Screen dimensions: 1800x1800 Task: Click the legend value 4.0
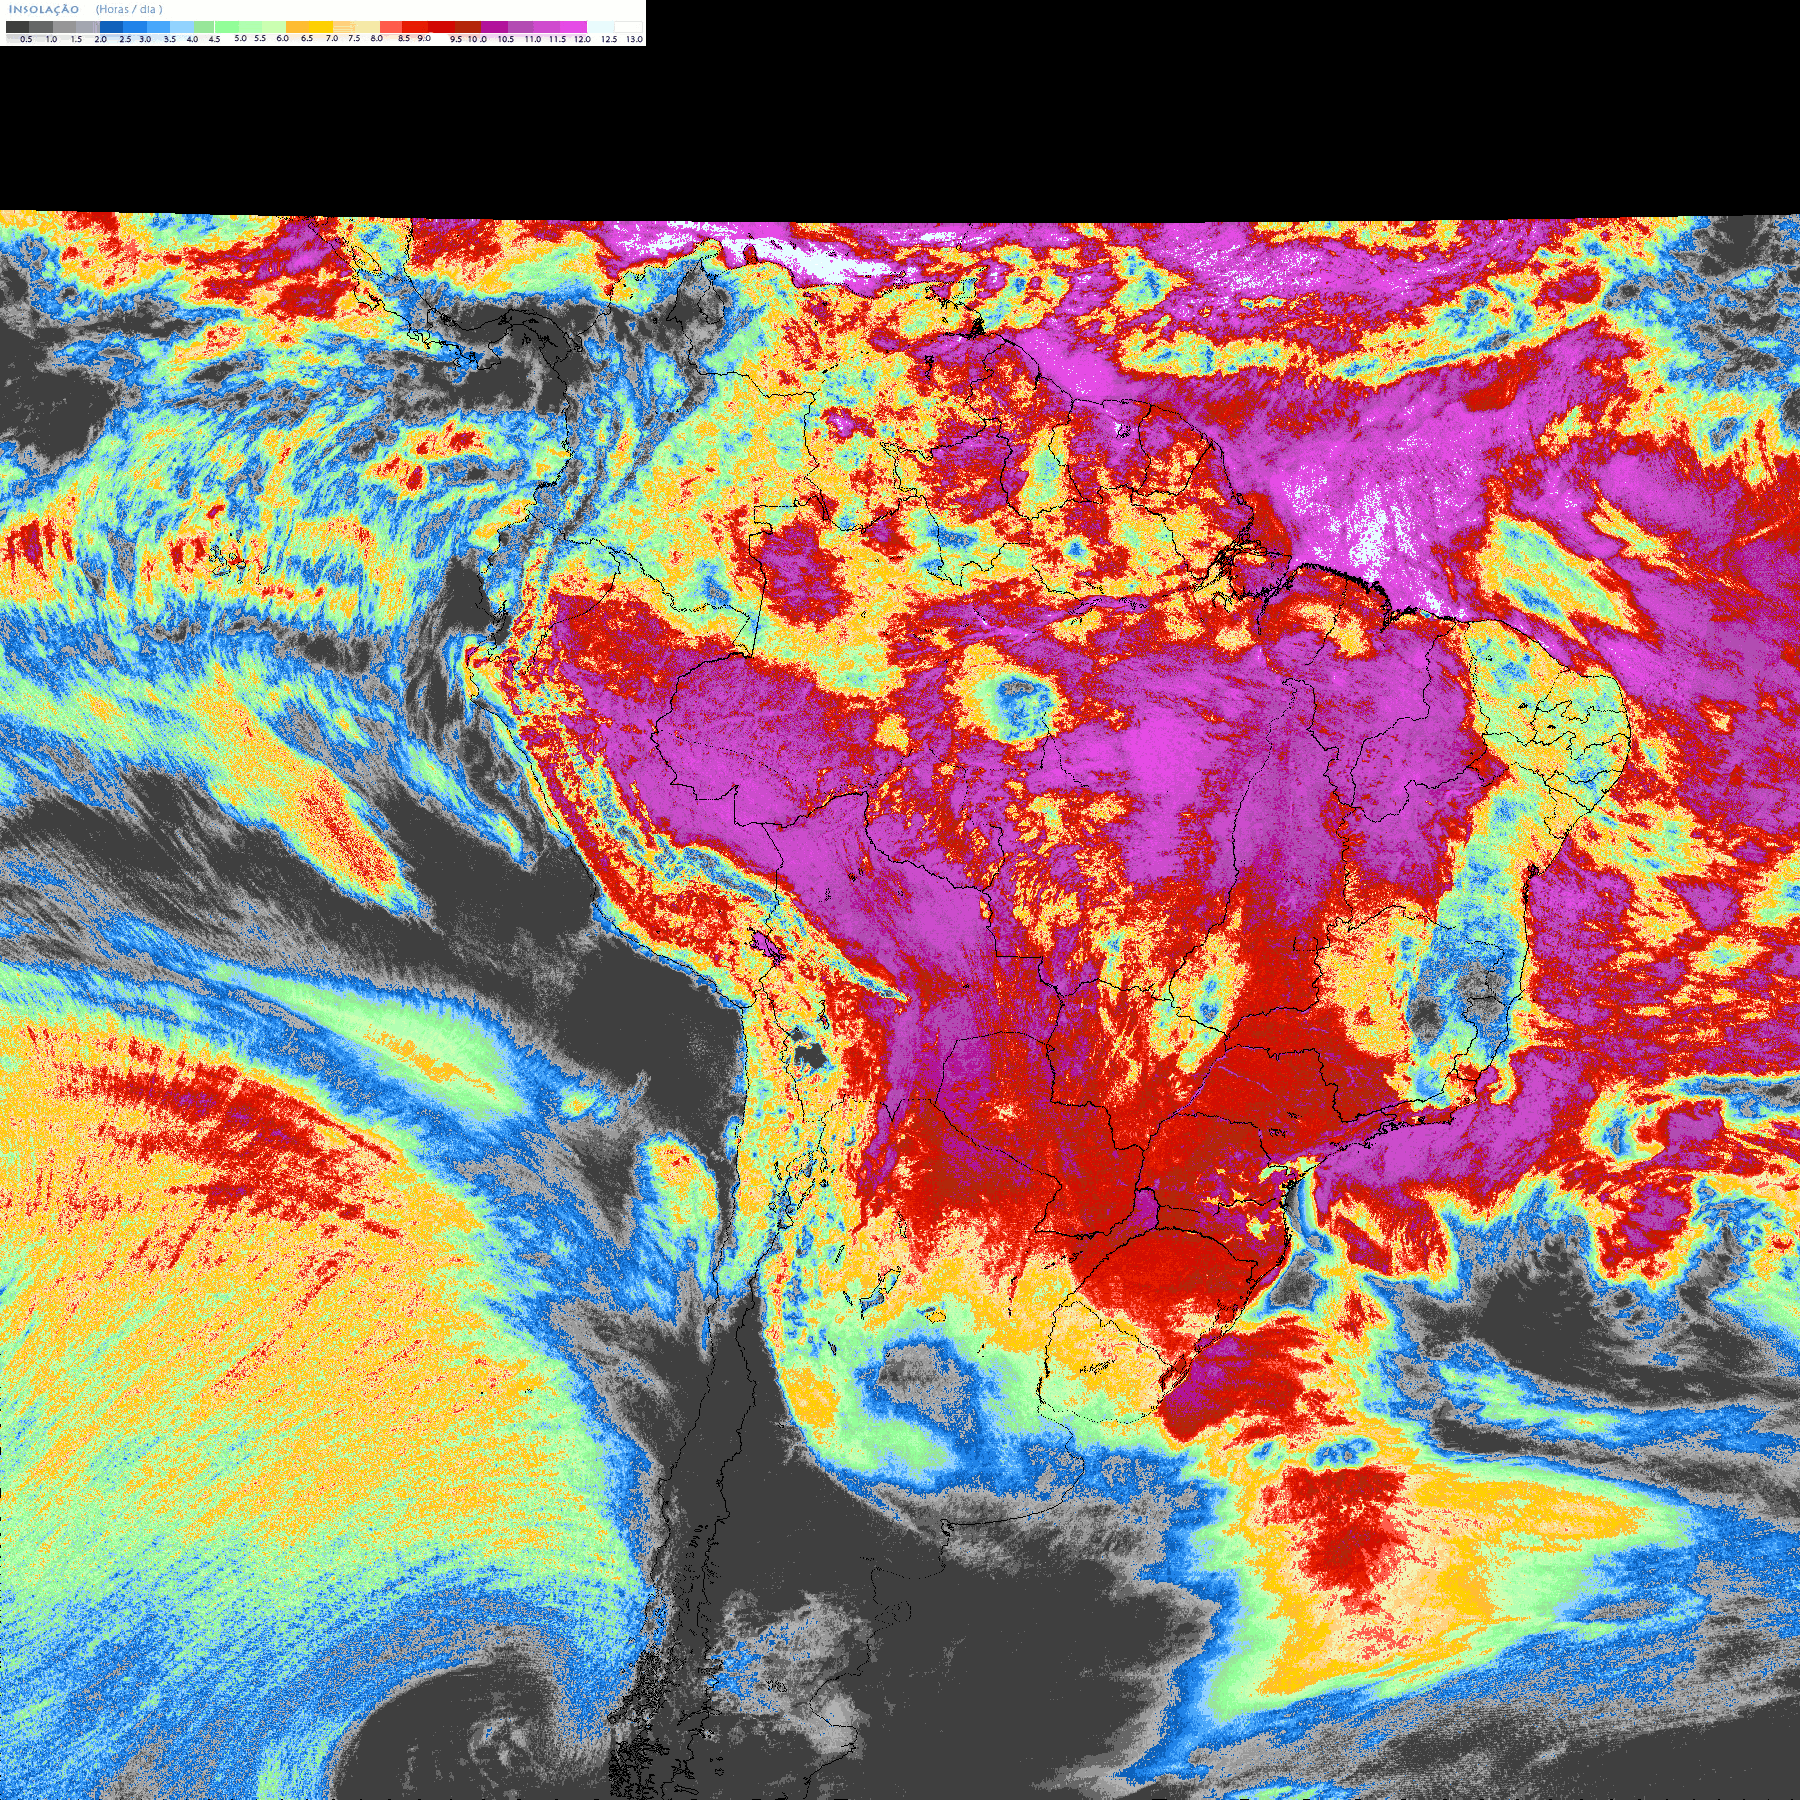click(192, 39)
